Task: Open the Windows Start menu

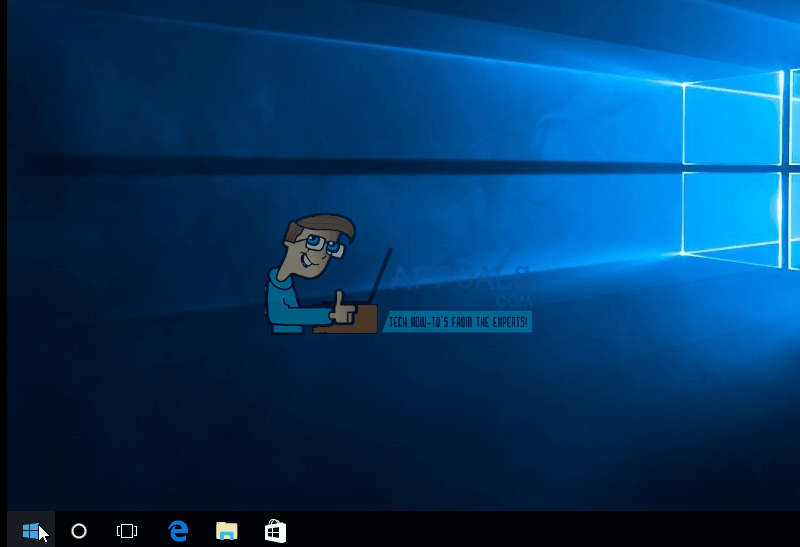Action: click(31, 531)
